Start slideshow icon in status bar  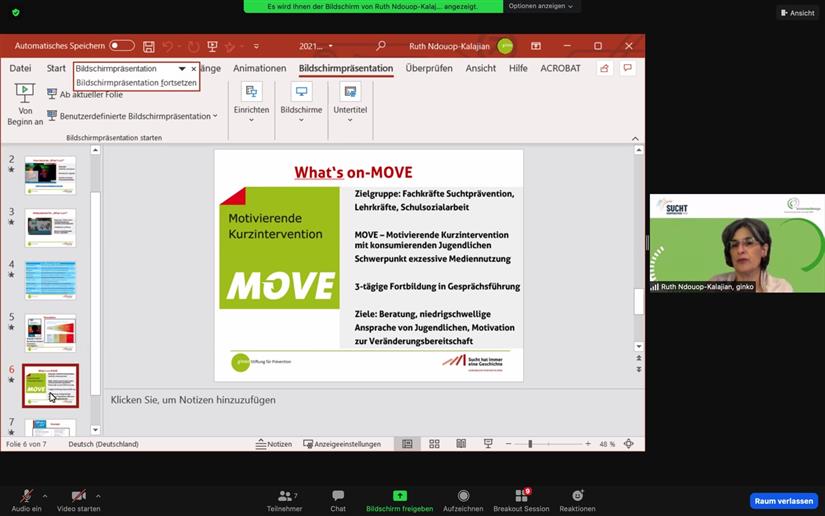[x=488, y=444]
